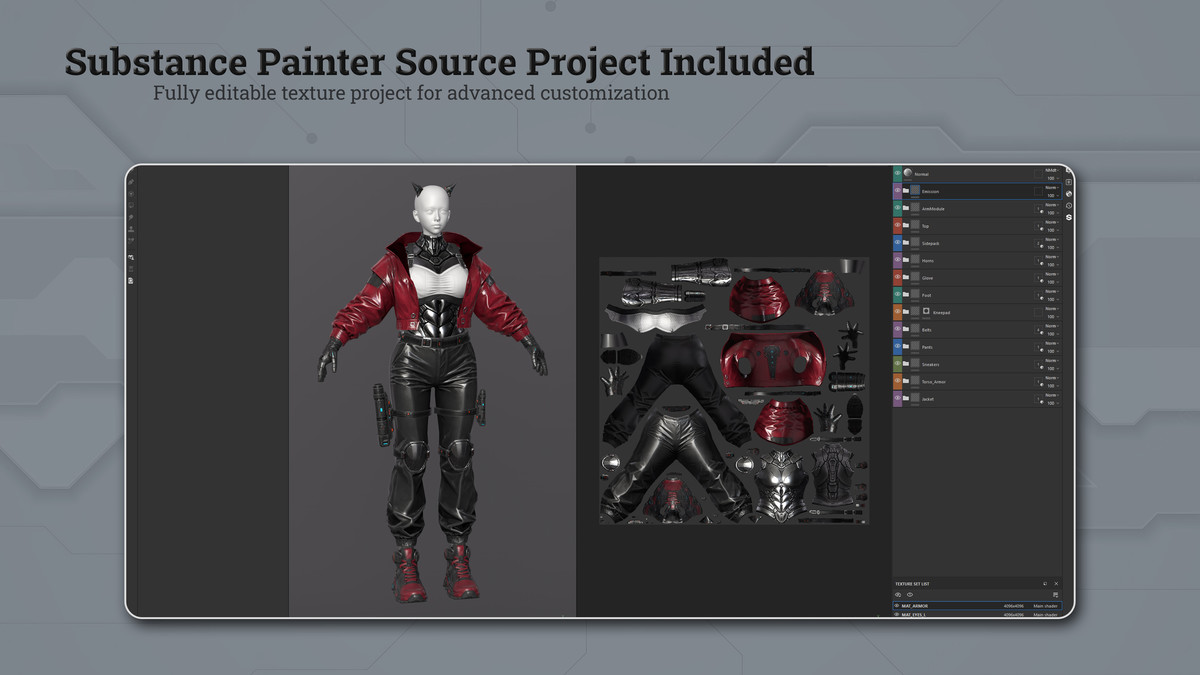Adjust the opacity value of Glove layer
Screen dimensions: 1200x675
pos(1052,282)
